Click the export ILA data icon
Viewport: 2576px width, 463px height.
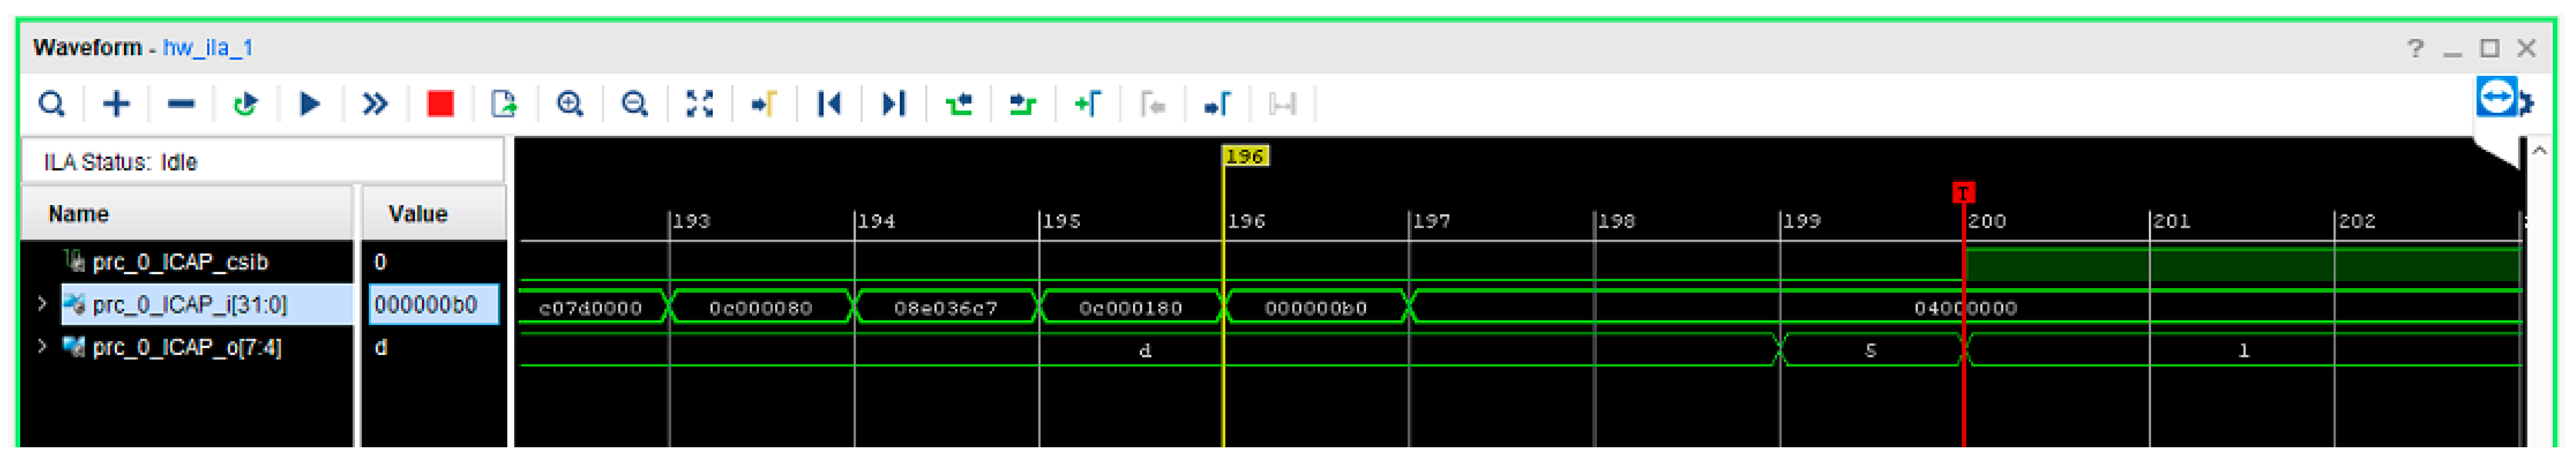pyautogui.click(x=504, y=104)
